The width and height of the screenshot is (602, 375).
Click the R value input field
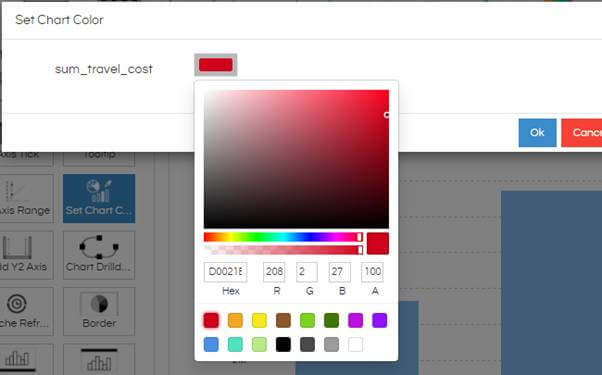274,272
